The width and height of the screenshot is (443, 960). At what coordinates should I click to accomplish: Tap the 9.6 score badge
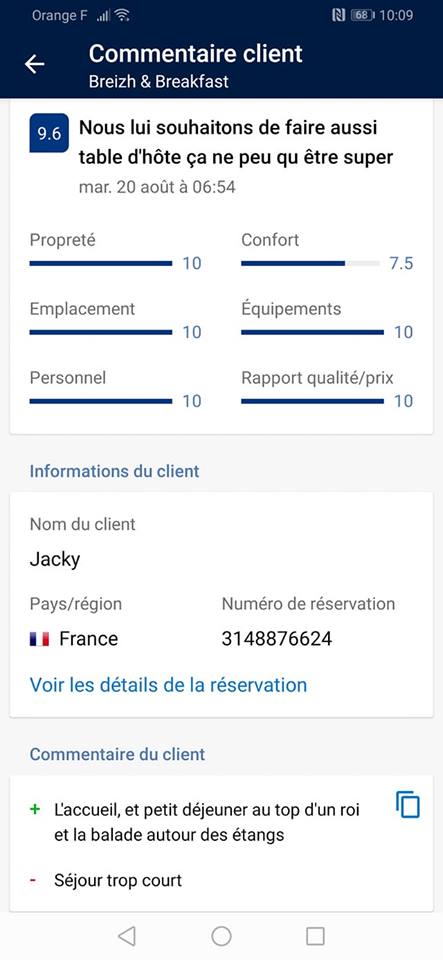49,133
